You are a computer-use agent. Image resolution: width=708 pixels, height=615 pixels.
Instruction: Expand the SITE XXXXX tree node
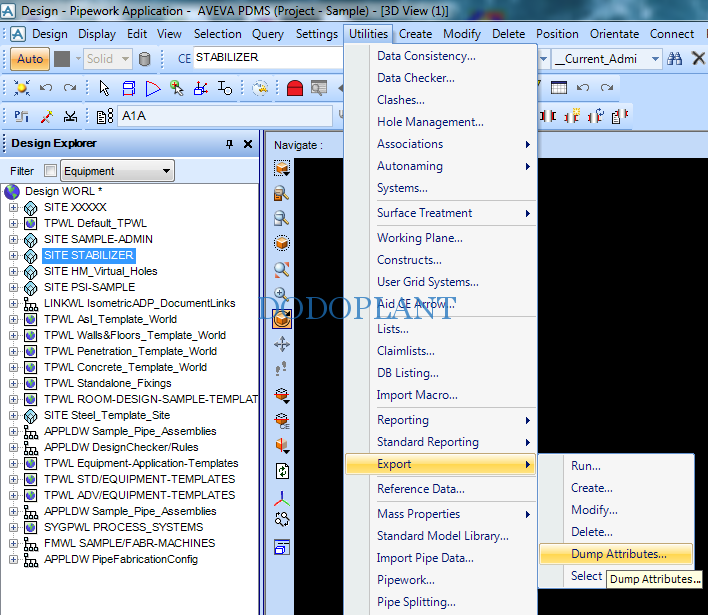click(14, 208)
